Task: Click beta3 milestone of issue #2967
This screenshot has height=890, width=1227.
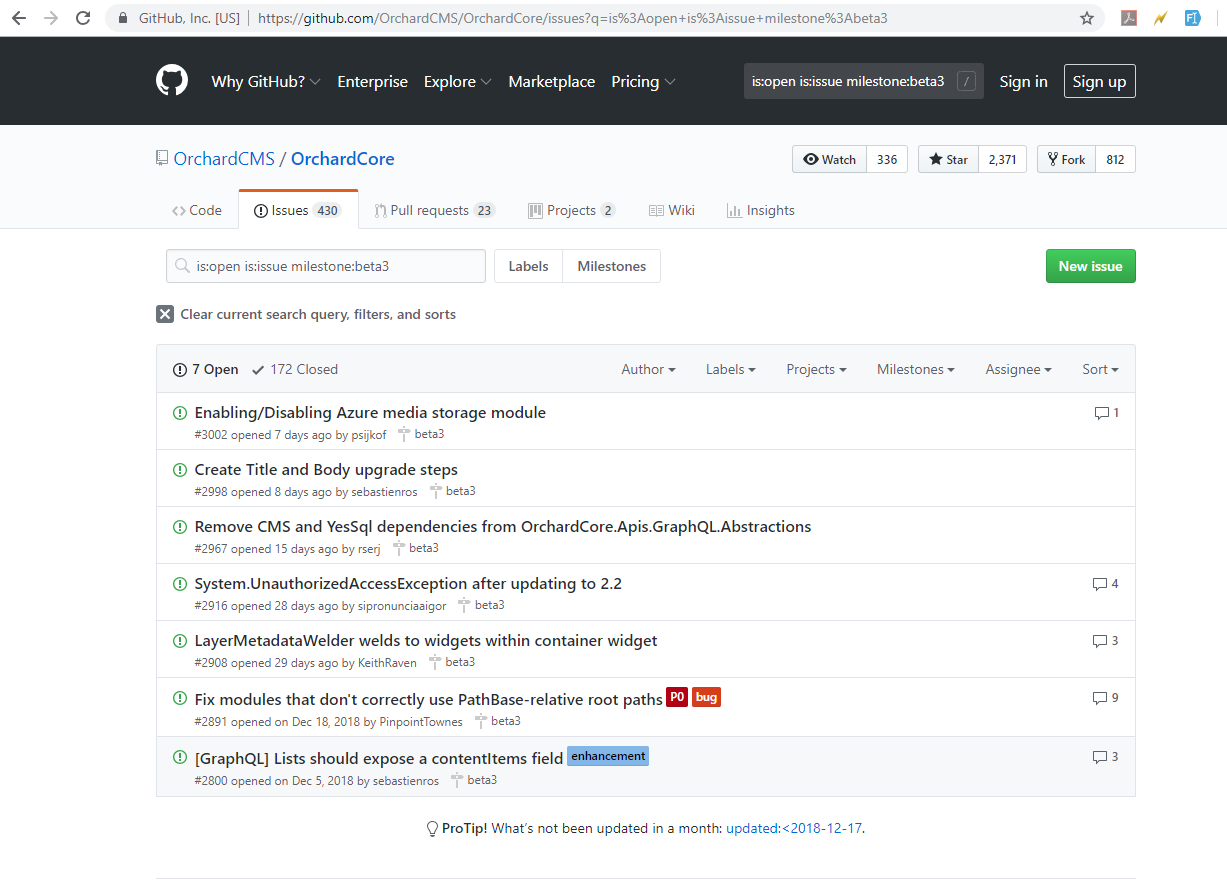Action: point(416,549)
